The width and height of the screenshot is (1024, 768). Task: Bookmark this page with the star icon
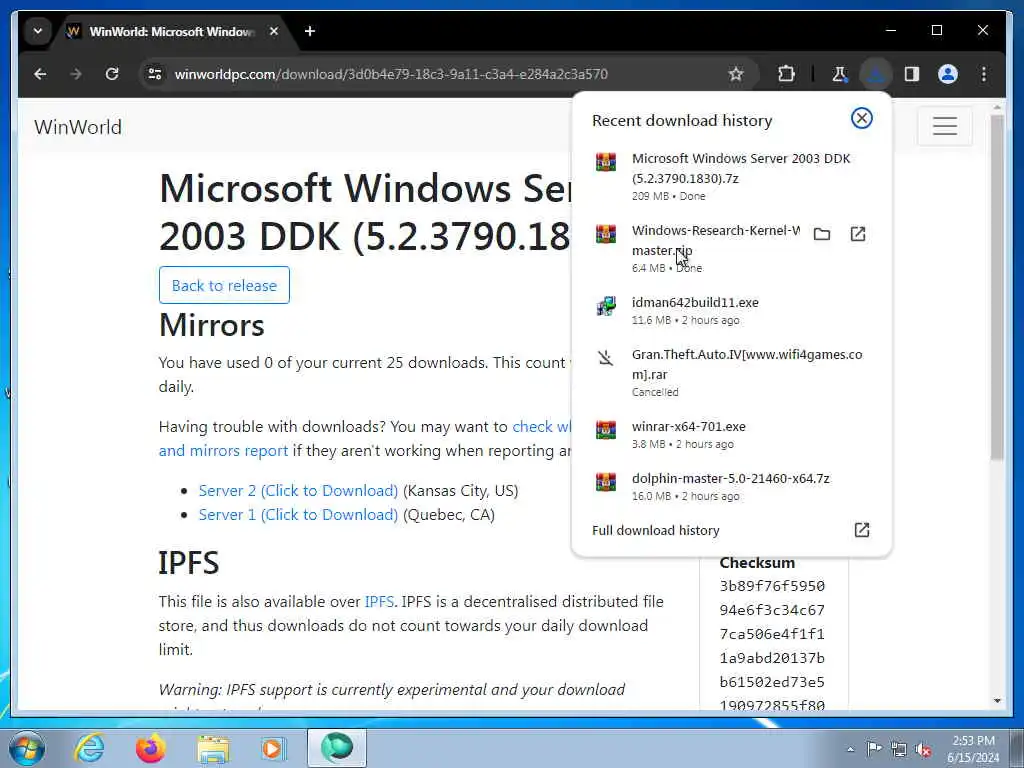click(x=736, y=74)
